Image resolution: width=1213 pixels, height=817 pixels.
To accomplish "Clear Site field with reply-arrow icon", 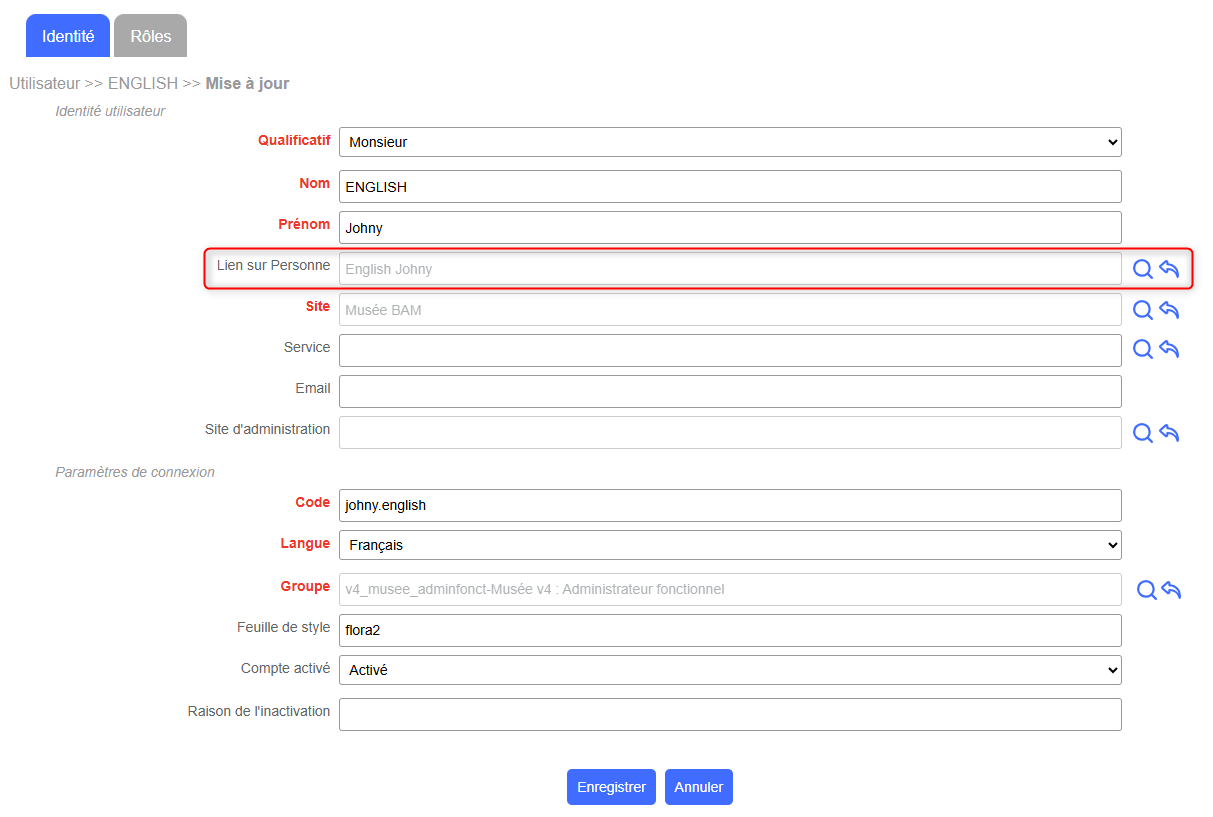I will pos(1169,310).
